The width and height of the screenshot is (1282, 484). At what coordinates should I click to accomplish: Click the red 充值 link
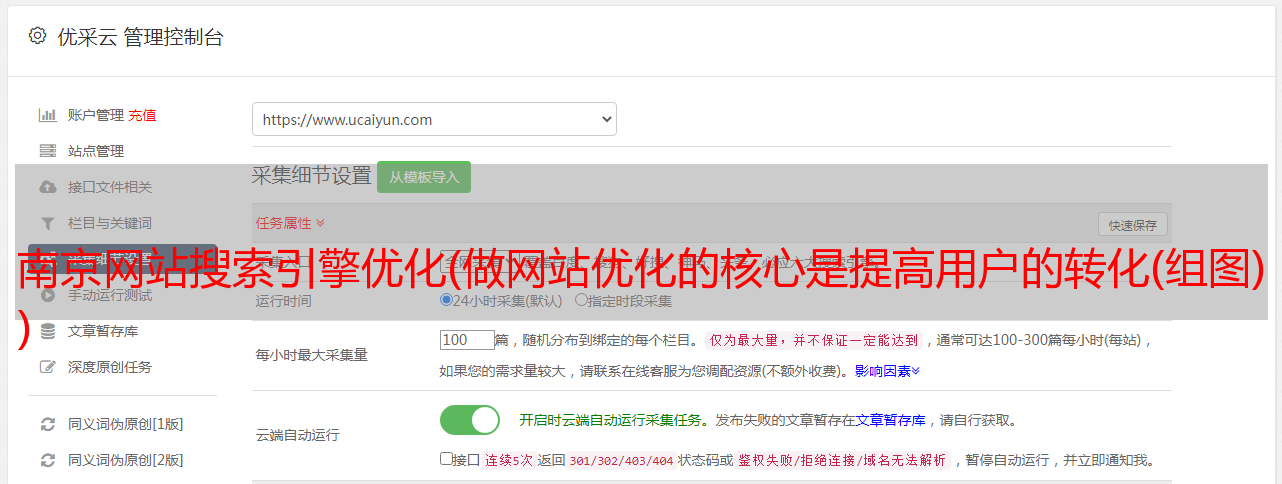tap(142, 115)
